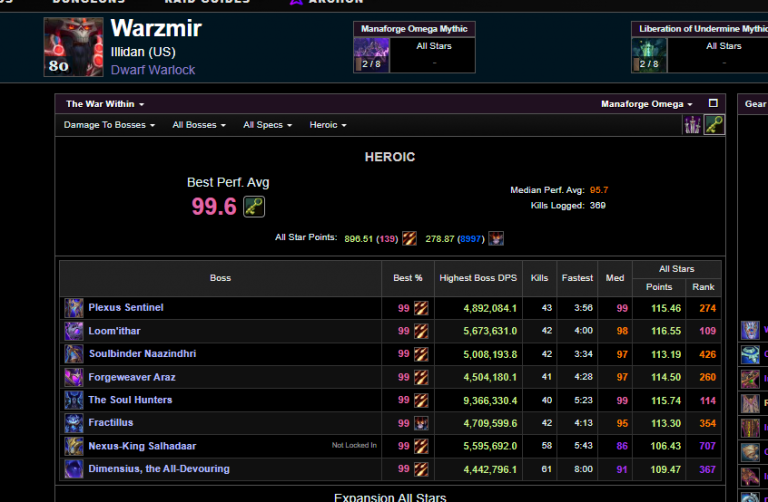Viewport: 768px width, 502px height.
Task: Open Fractillus boss link
Action: [111, 423]
